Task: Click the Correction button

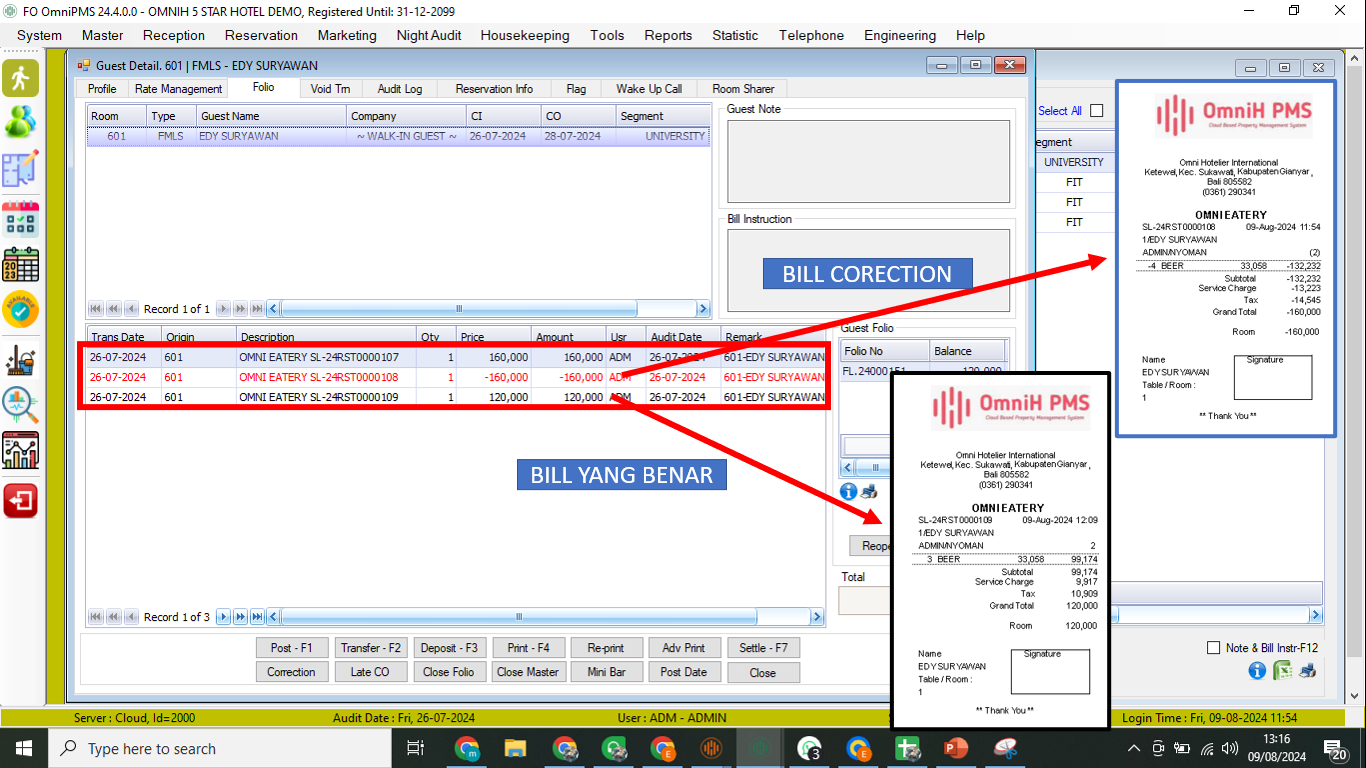Action: pos(291,672)
